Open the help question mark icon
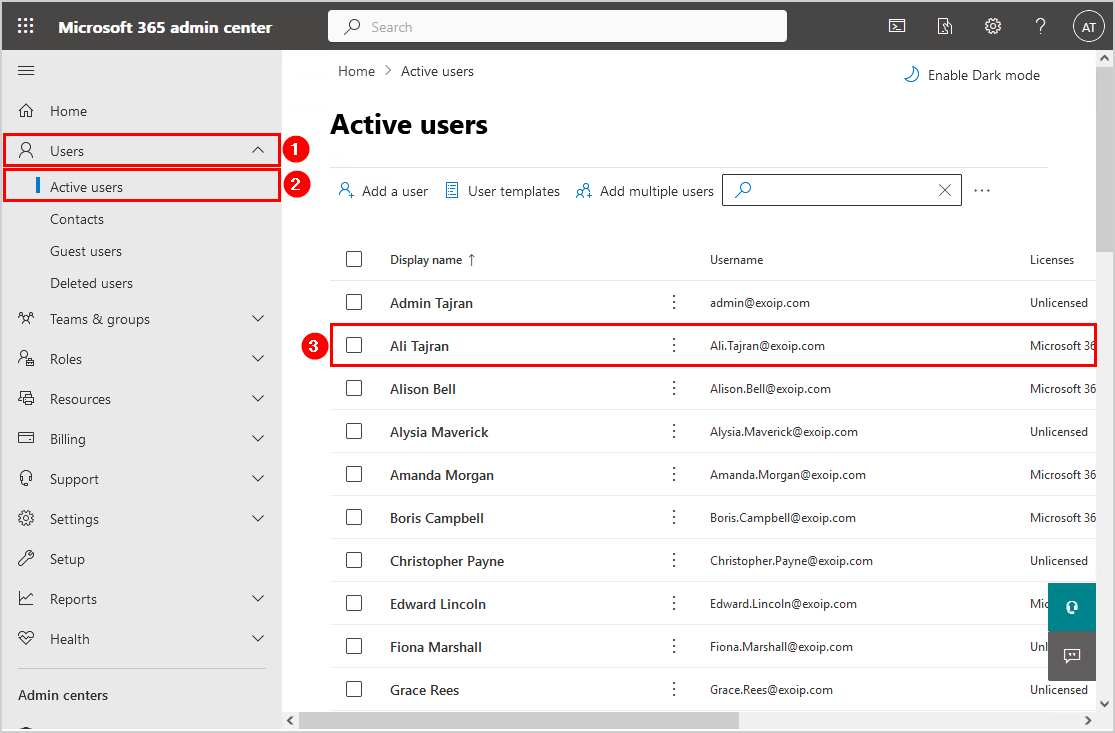 click(x=1040, y=27)
